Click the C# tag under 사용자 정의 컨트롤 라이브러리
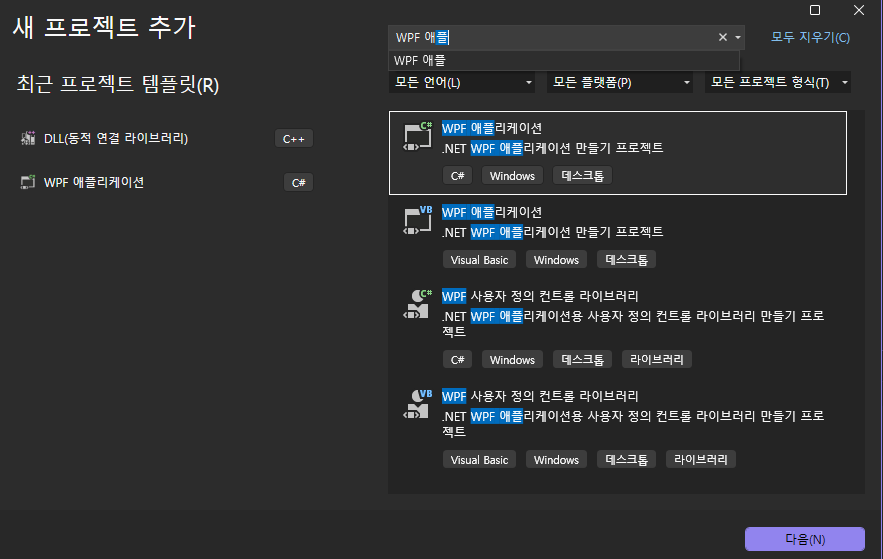The height and width of the screenshot is (559, 883). coord(457,359)
